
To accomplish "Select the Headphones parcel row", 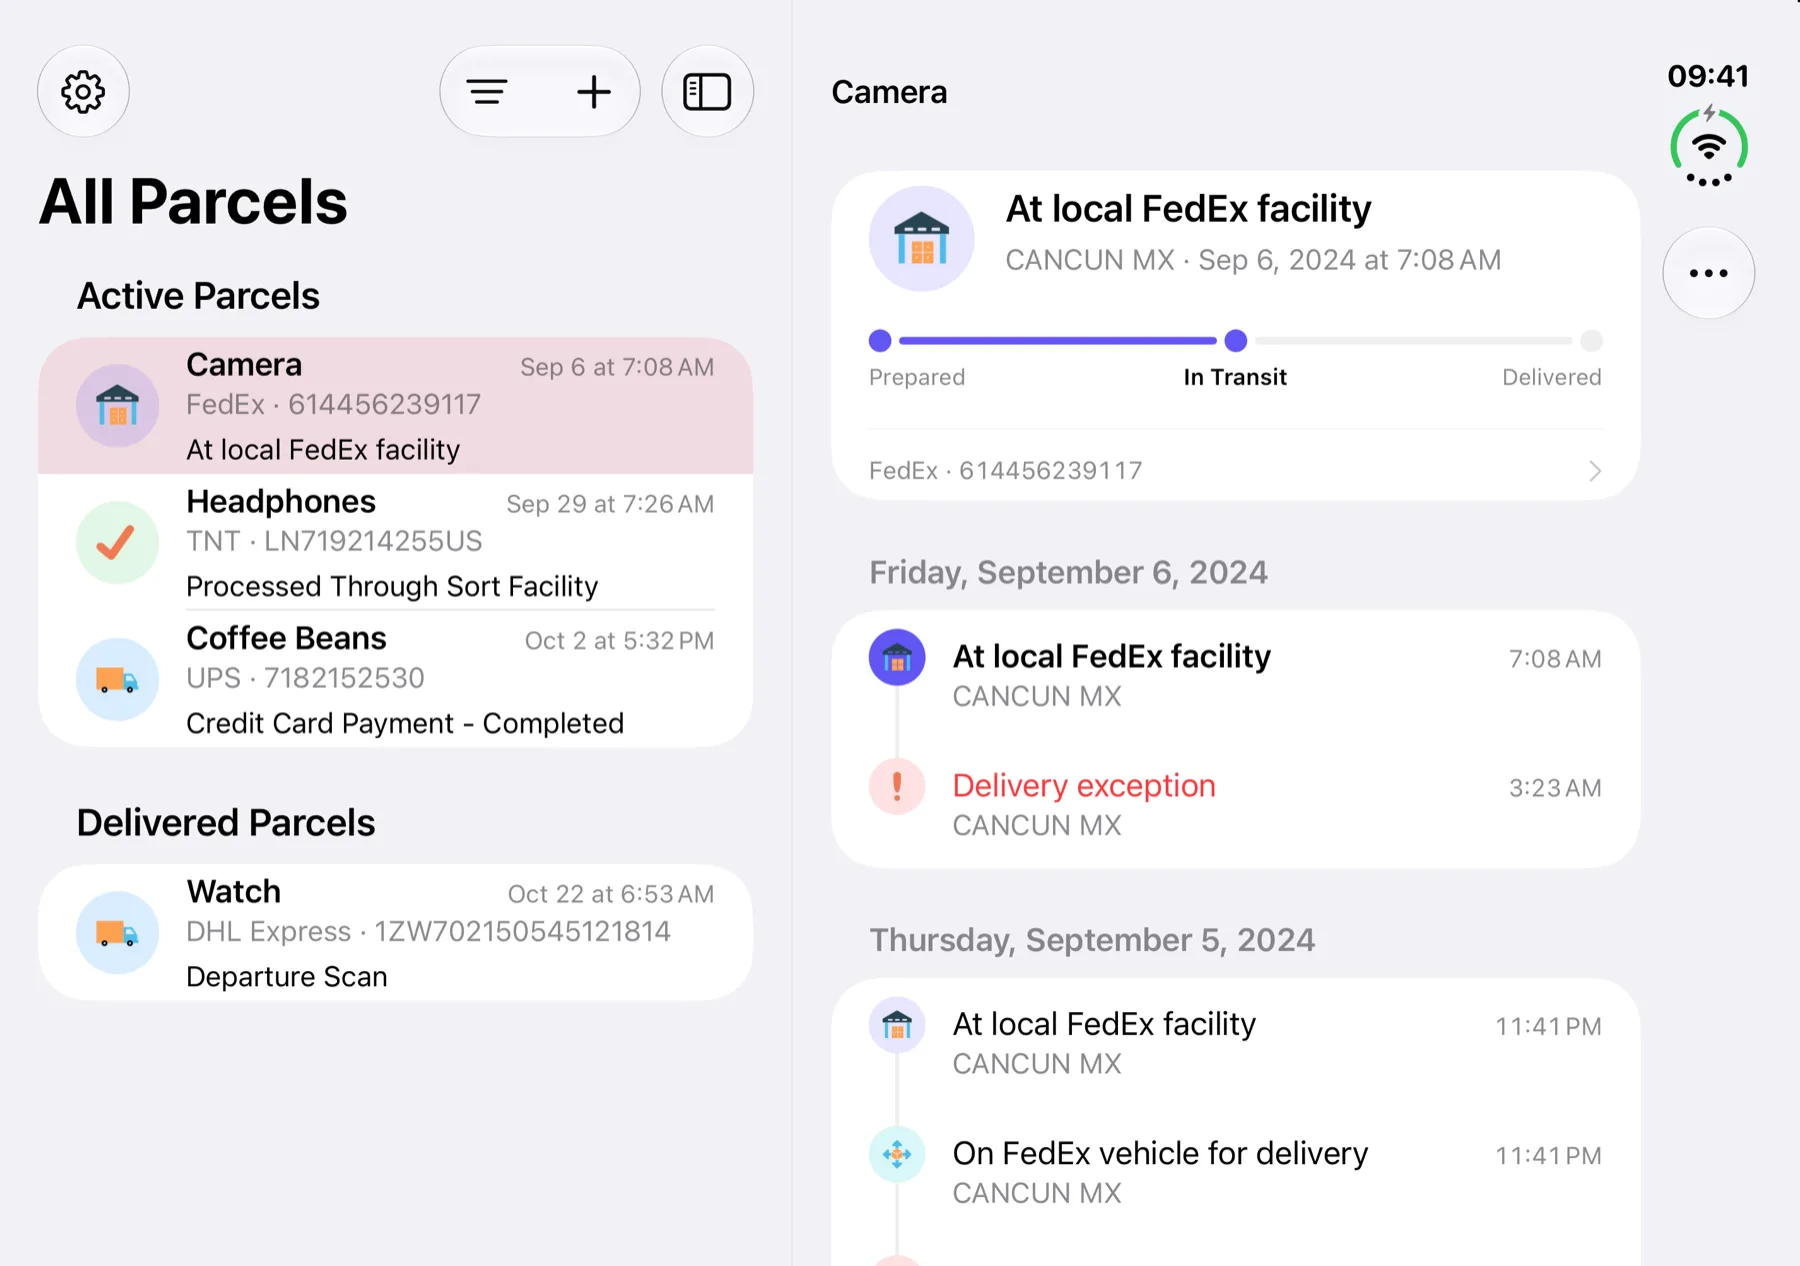I will pos(395,542).
